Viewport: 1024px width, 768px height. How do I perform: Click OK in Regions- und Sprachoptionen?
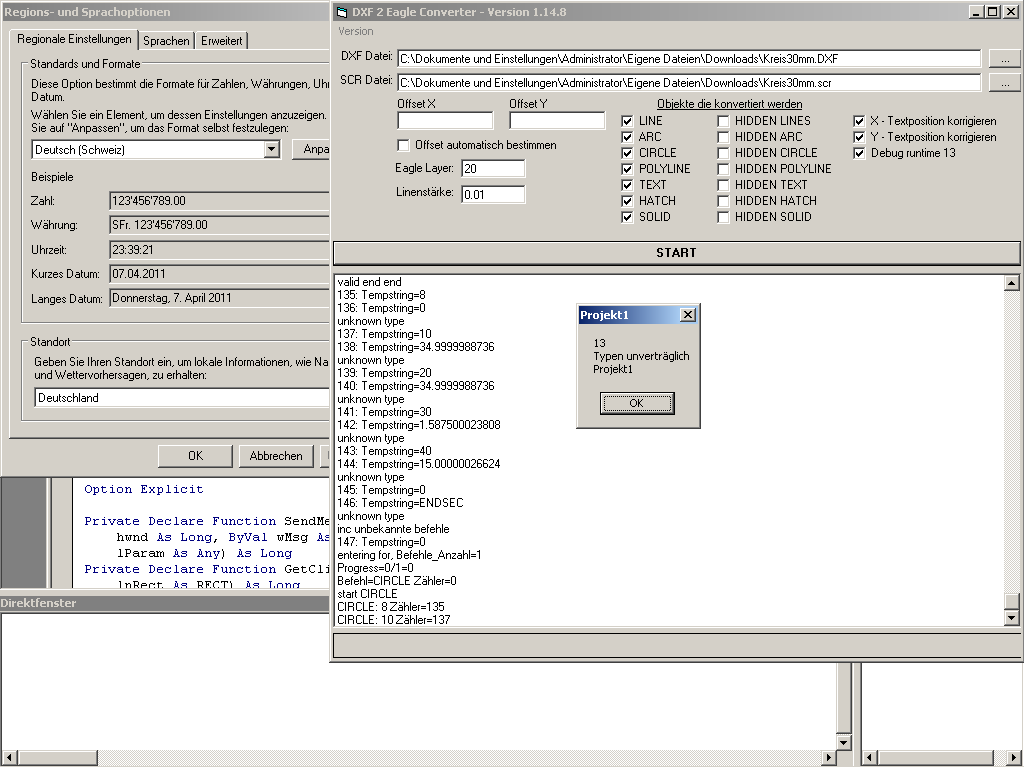pyautogui.click(x=195, y=456)
